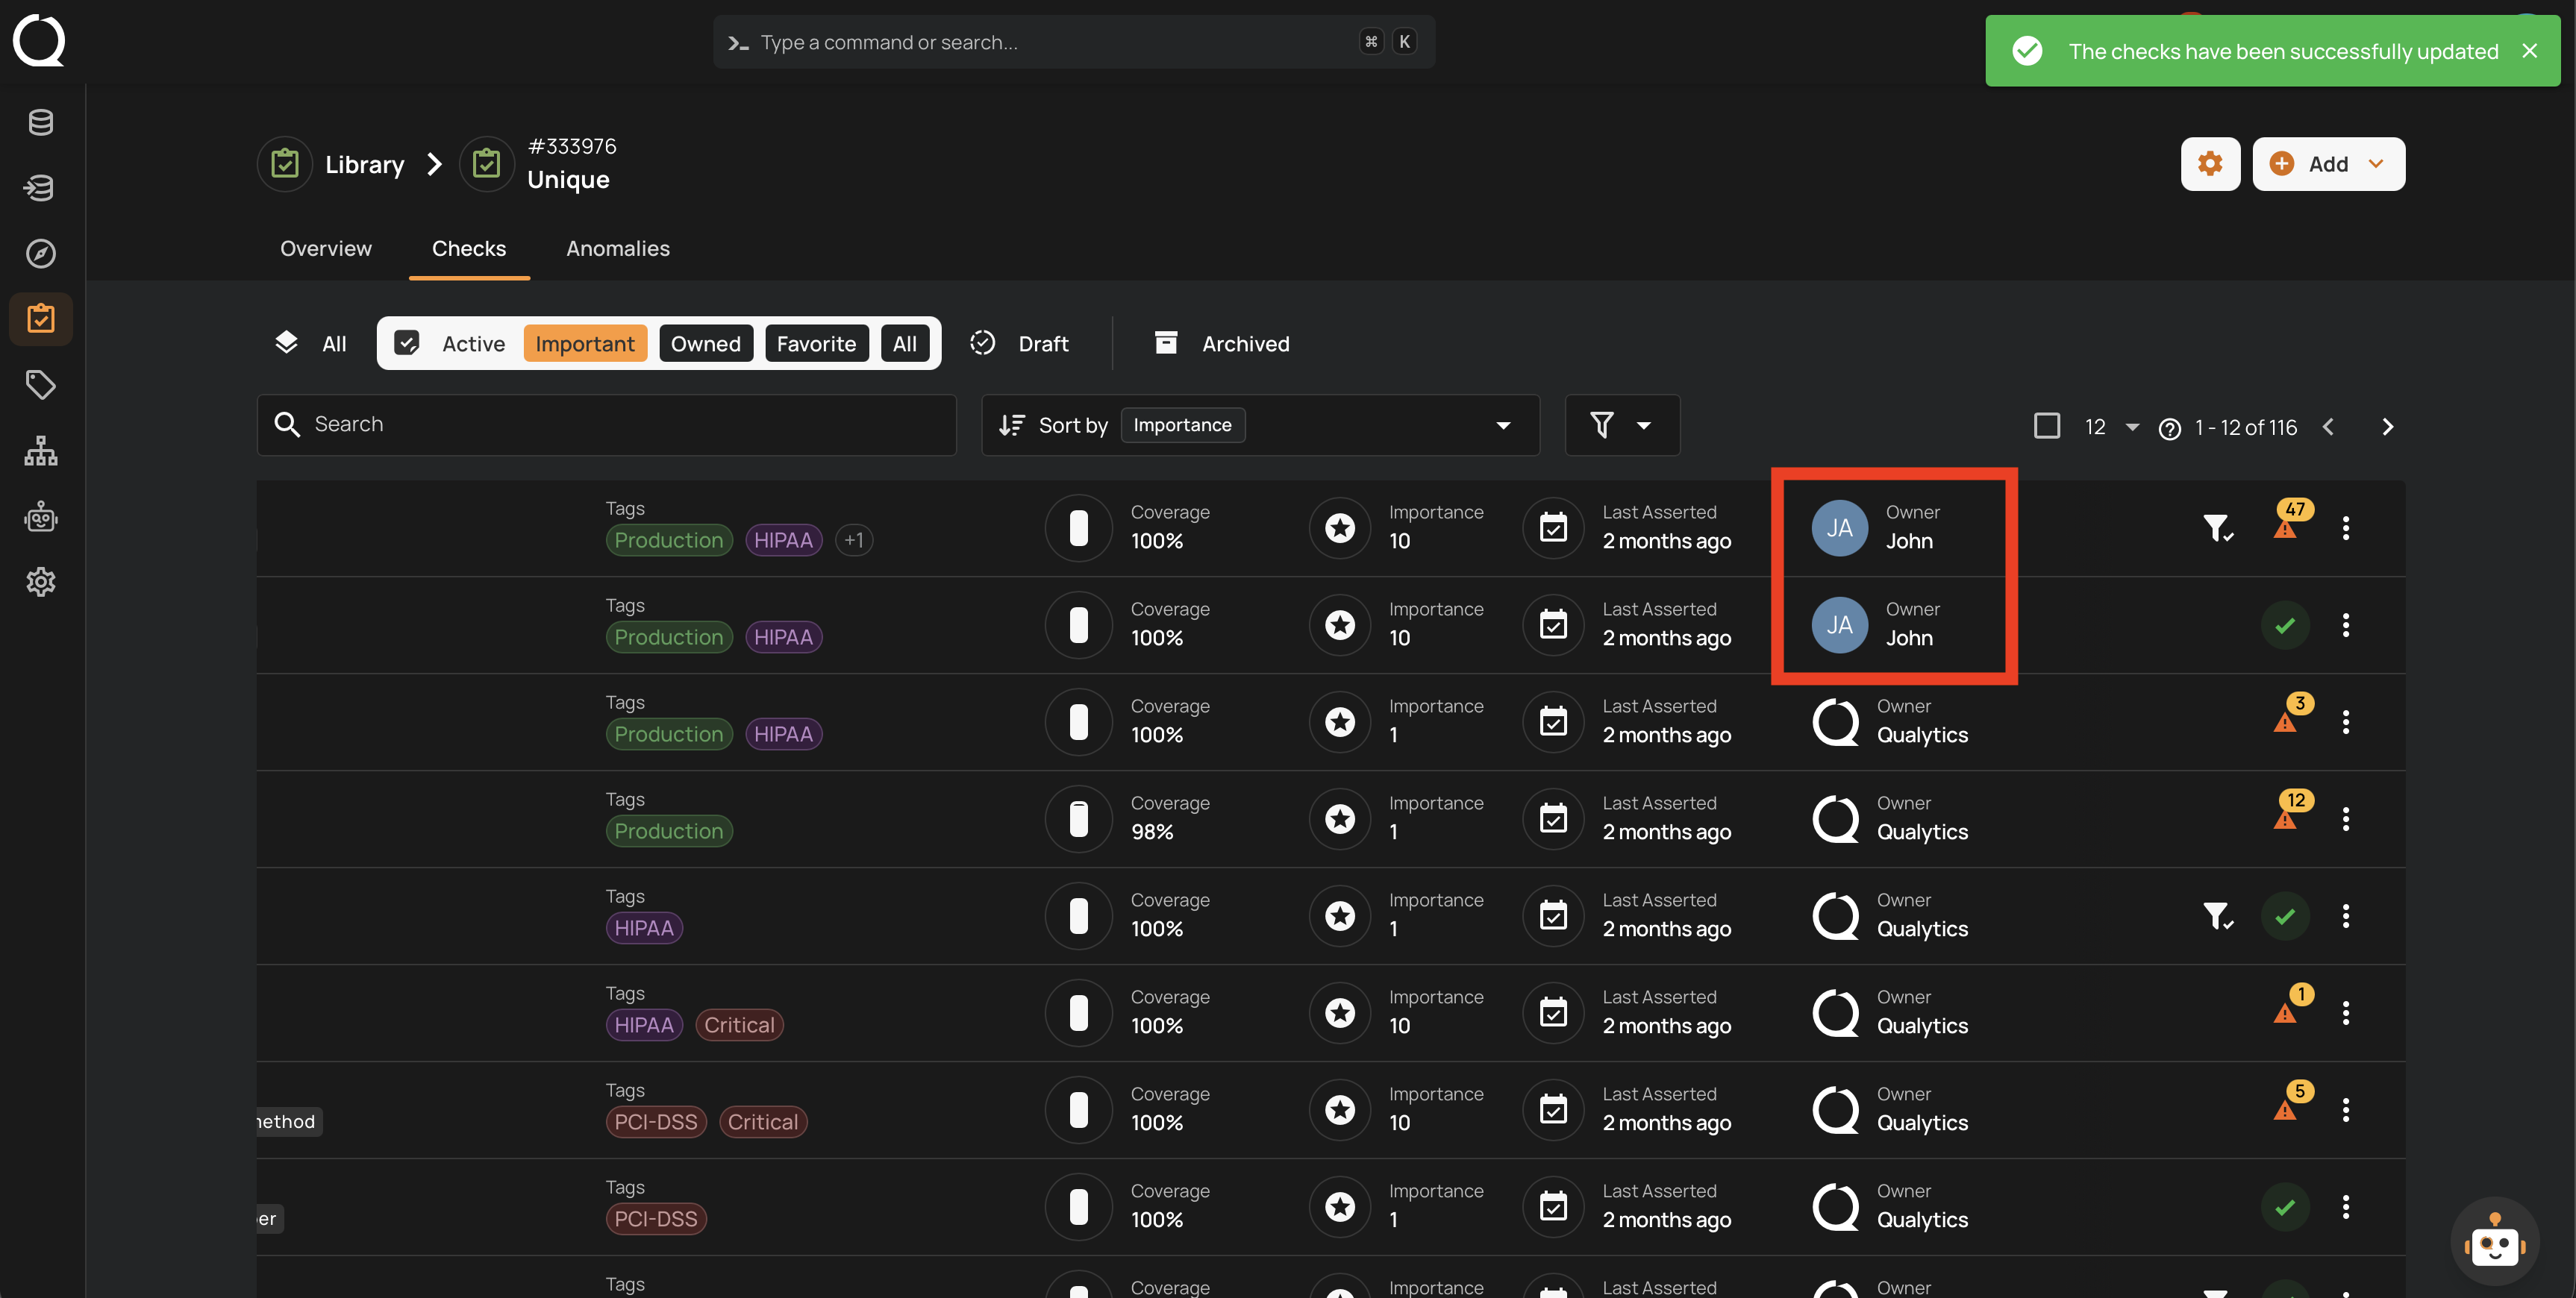Click Qualytics owner in 98% coverage row
The height and width of the screenshot is (1298, 2576).
[1890, 819]
